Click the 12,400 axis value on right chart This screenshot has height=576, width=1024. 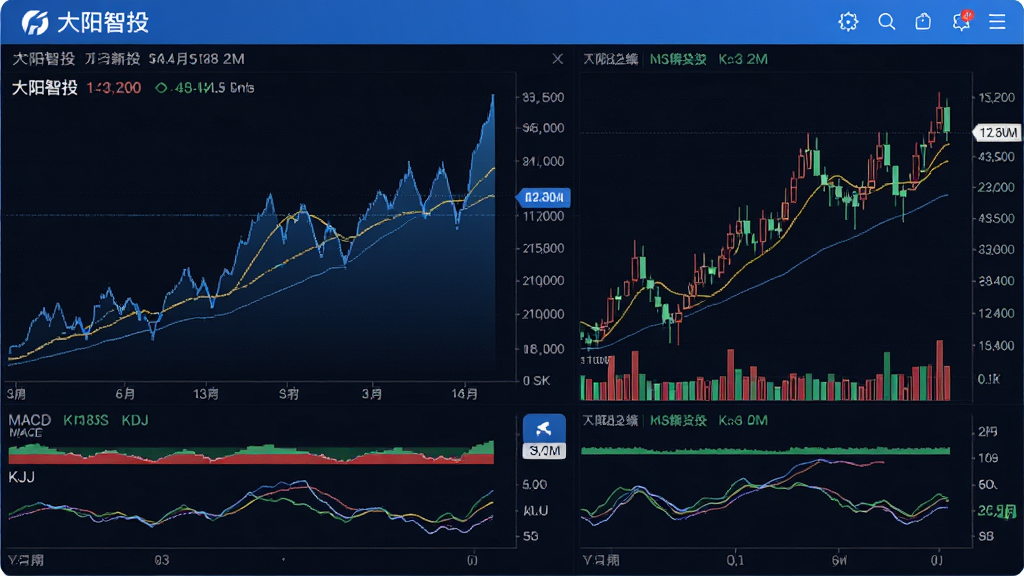[x=997, y=313]
